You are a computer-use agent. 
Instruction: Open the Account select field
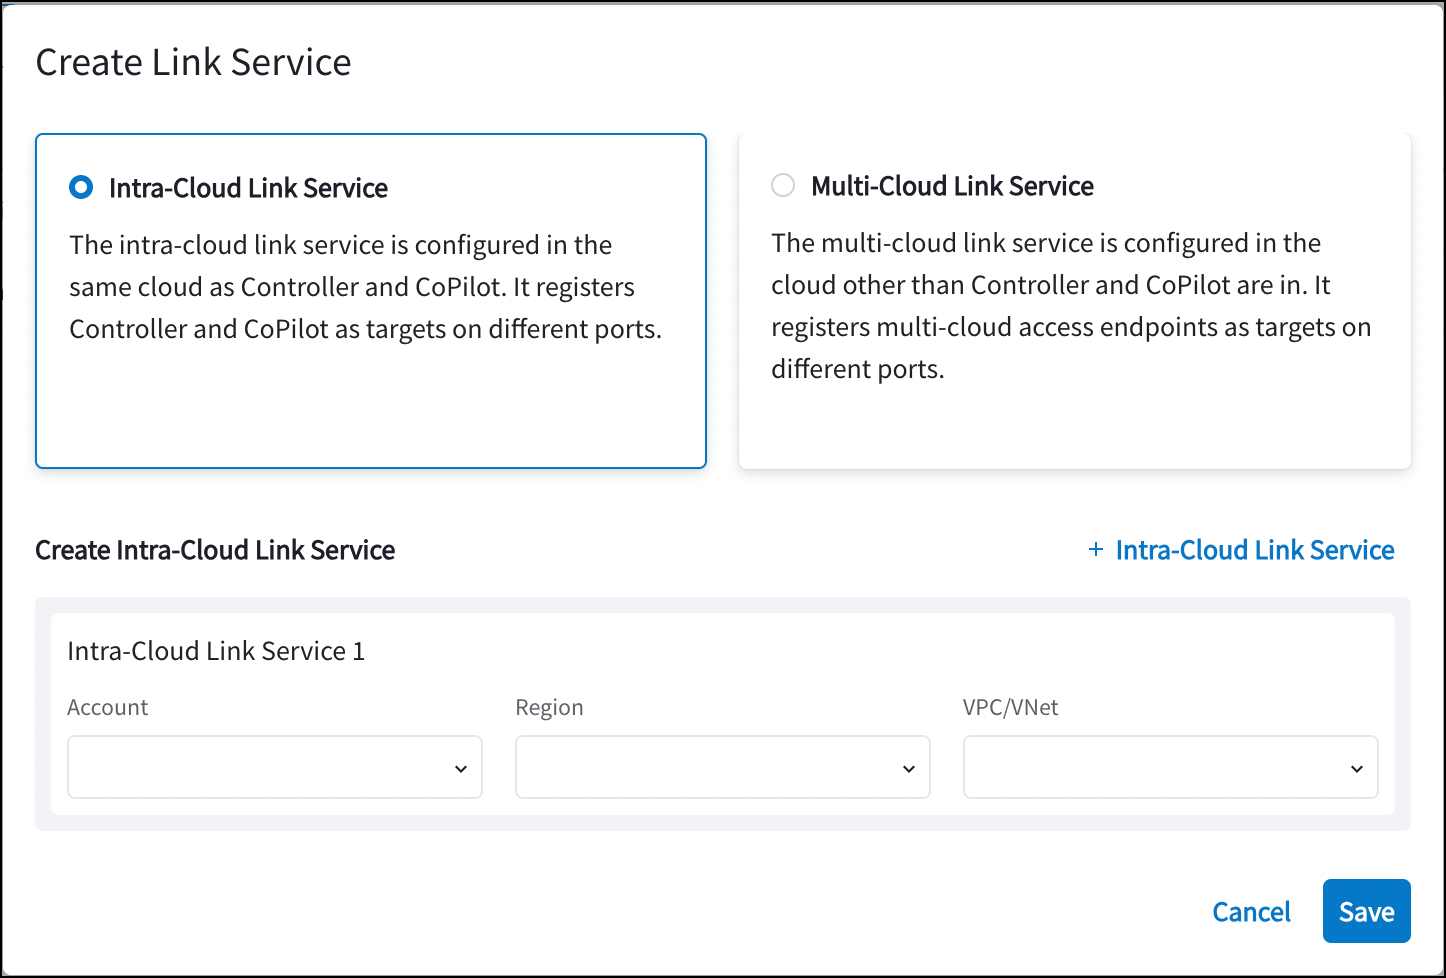point(260,767)
